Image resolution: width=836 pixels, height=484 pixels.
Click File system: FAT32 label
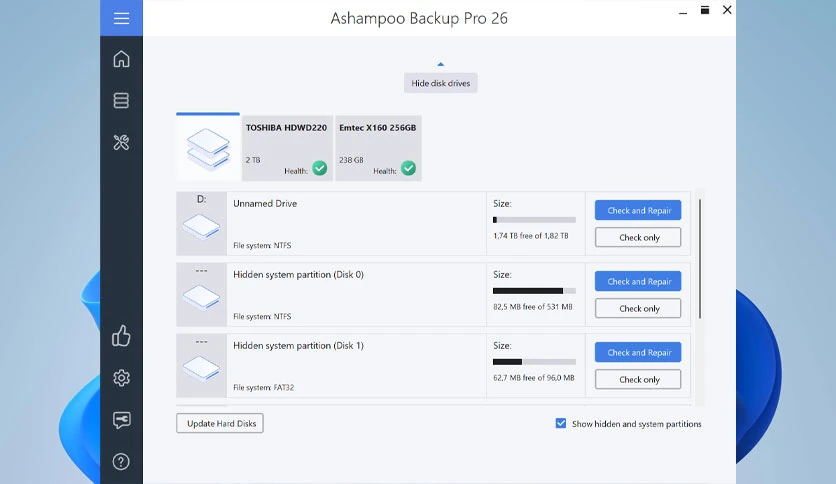(263, 388)
